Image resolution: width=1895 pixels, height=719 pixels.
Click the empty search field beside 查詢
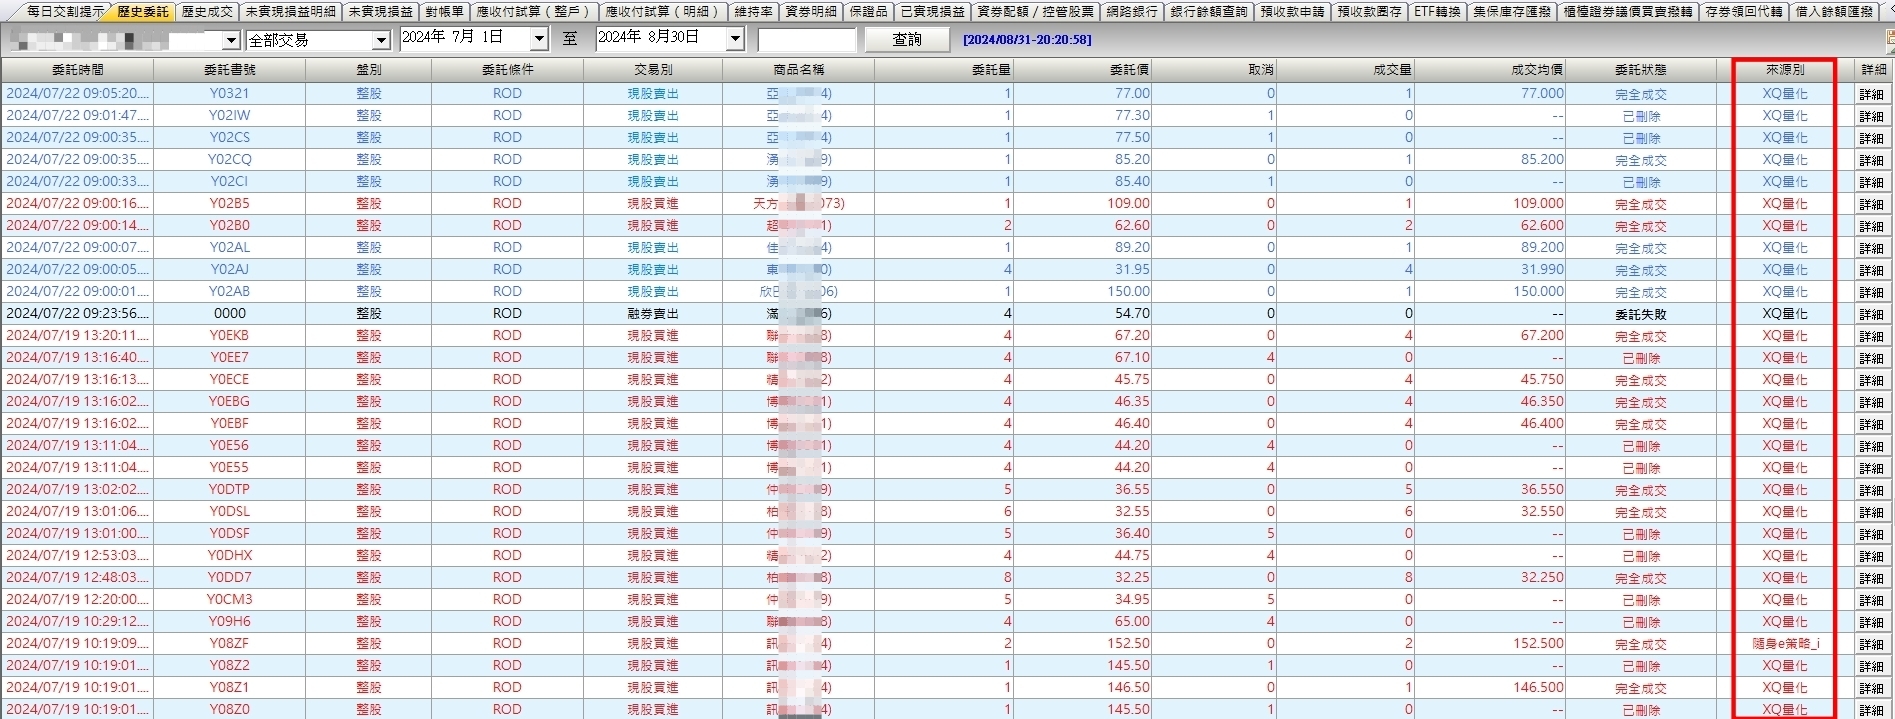(807, 40)
